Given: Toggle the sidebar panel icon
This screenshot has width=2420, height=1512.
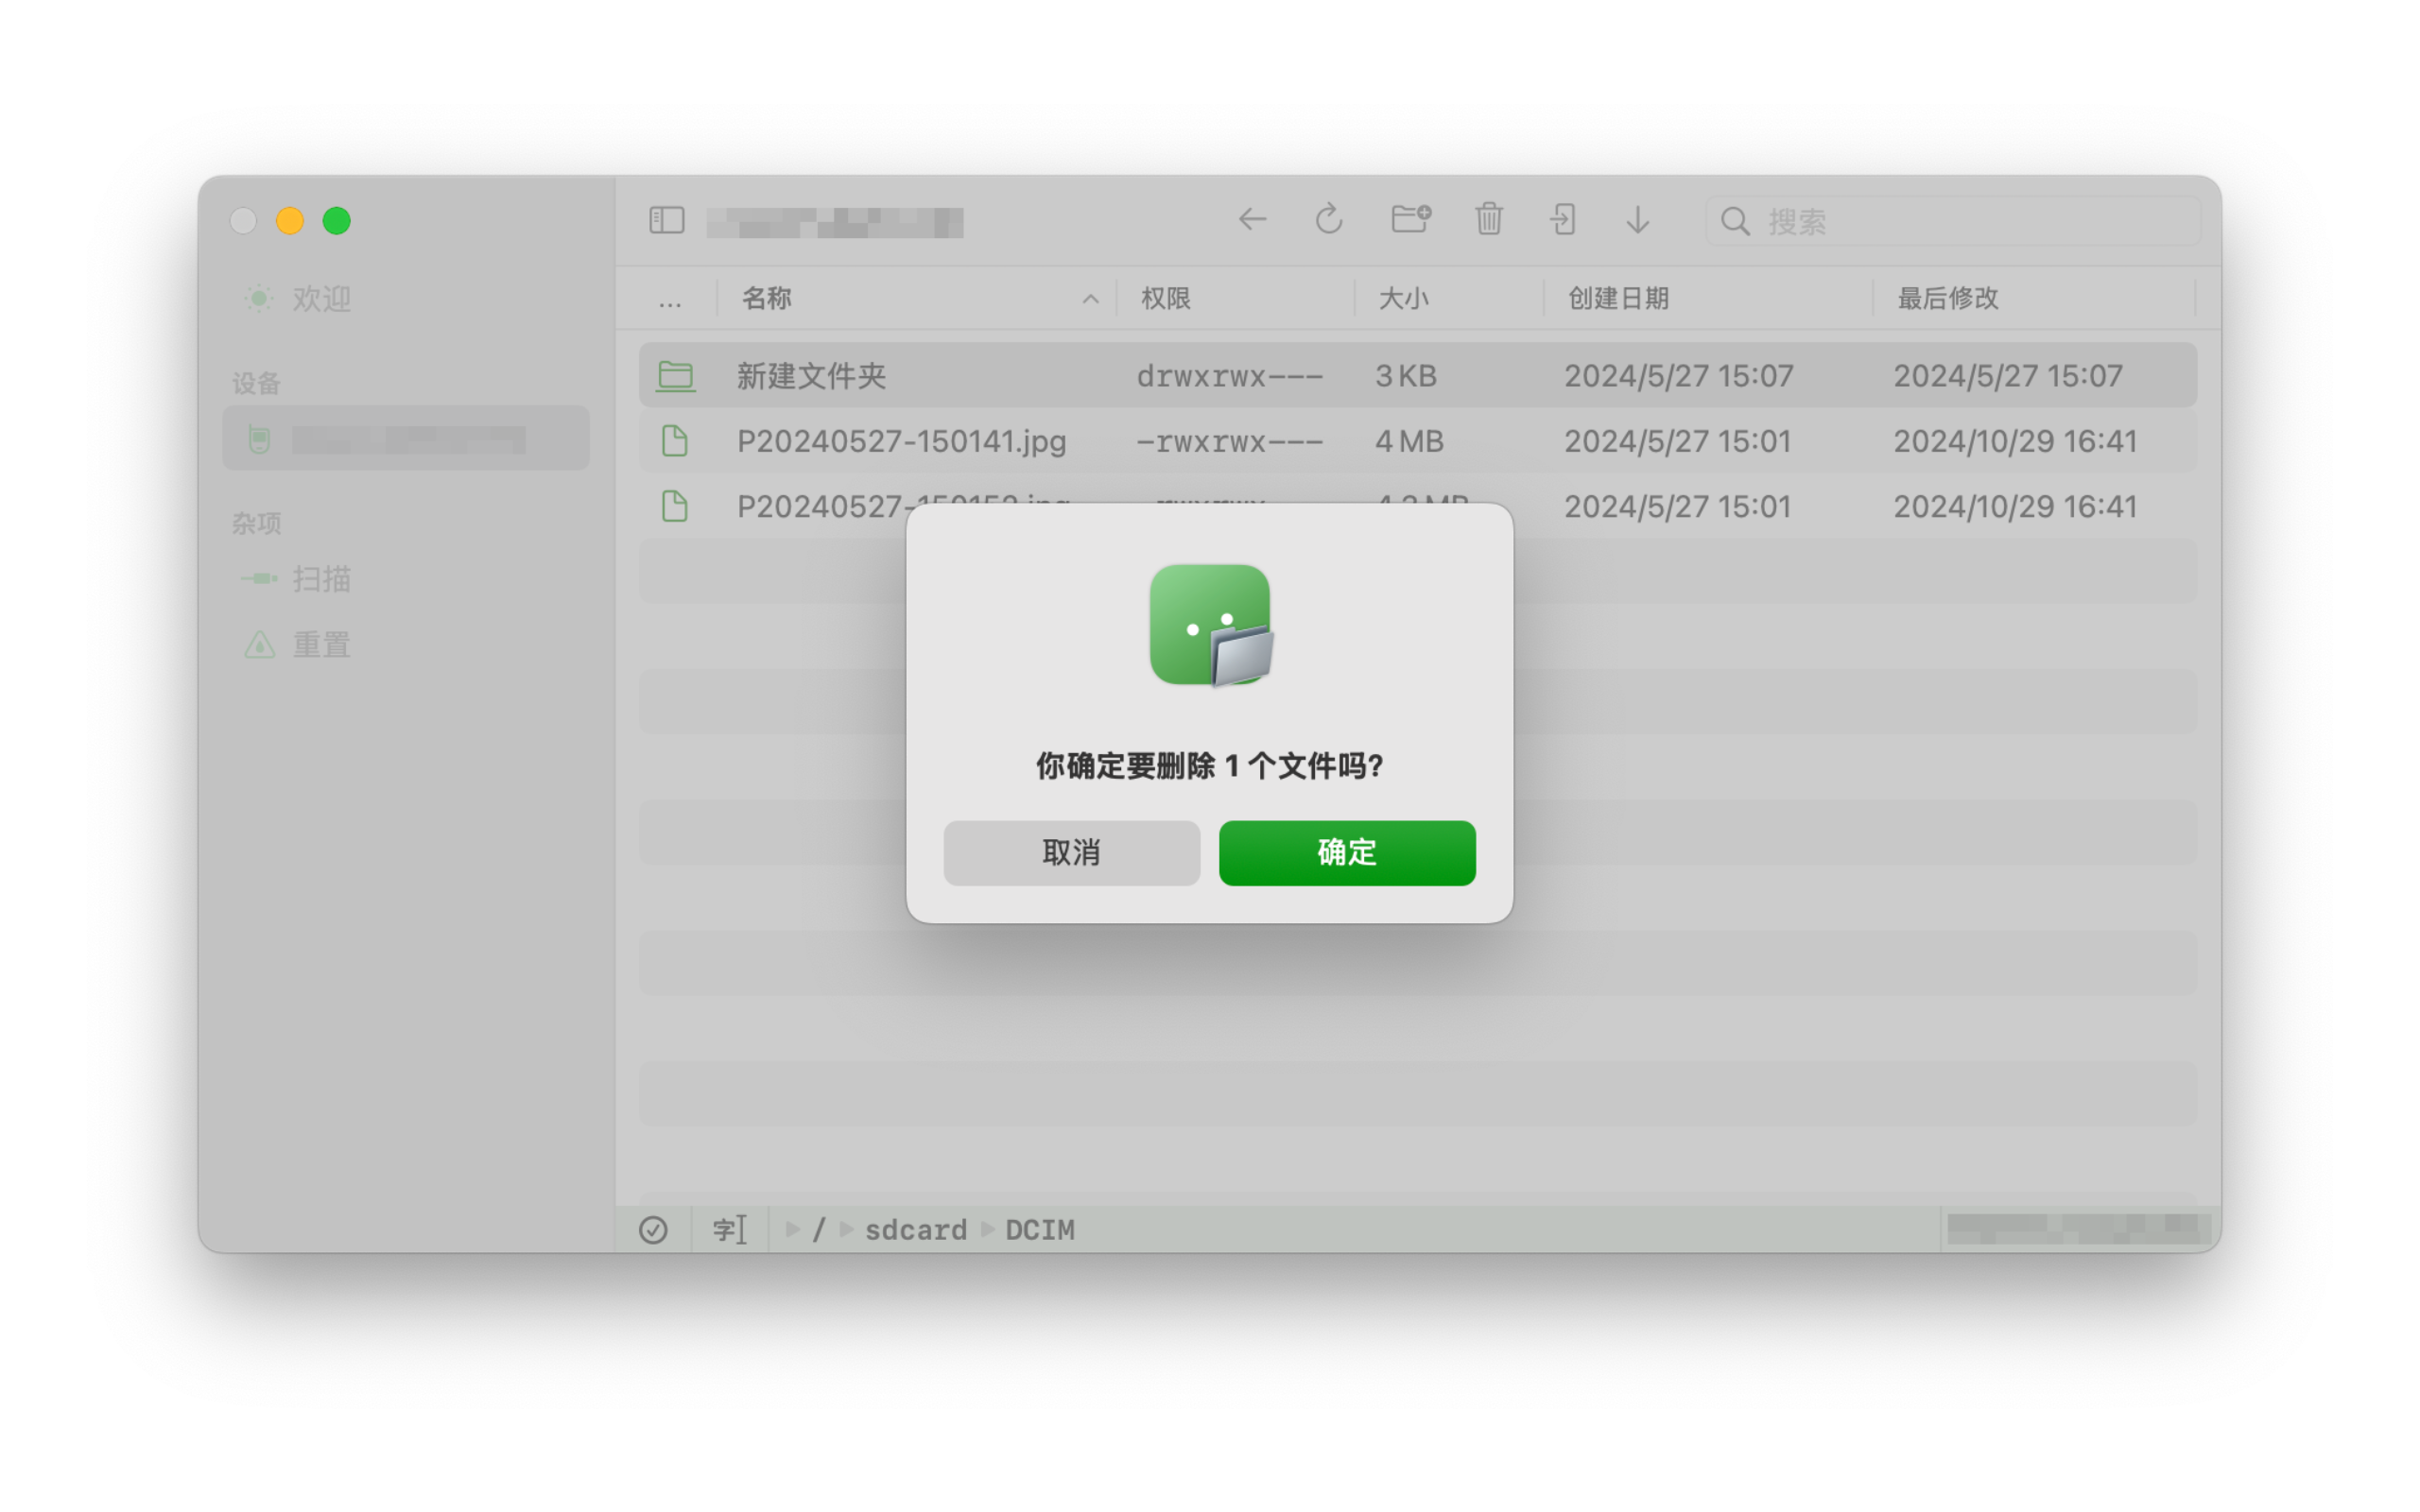Looking at the screenshot, I should point(666,220).
